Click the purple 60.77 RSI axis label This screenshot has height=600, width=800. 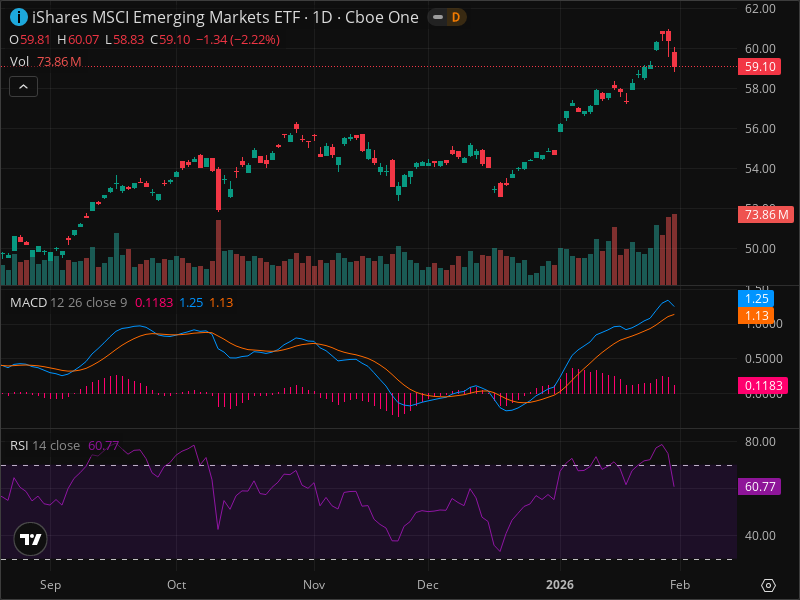(x=759, y=486)
